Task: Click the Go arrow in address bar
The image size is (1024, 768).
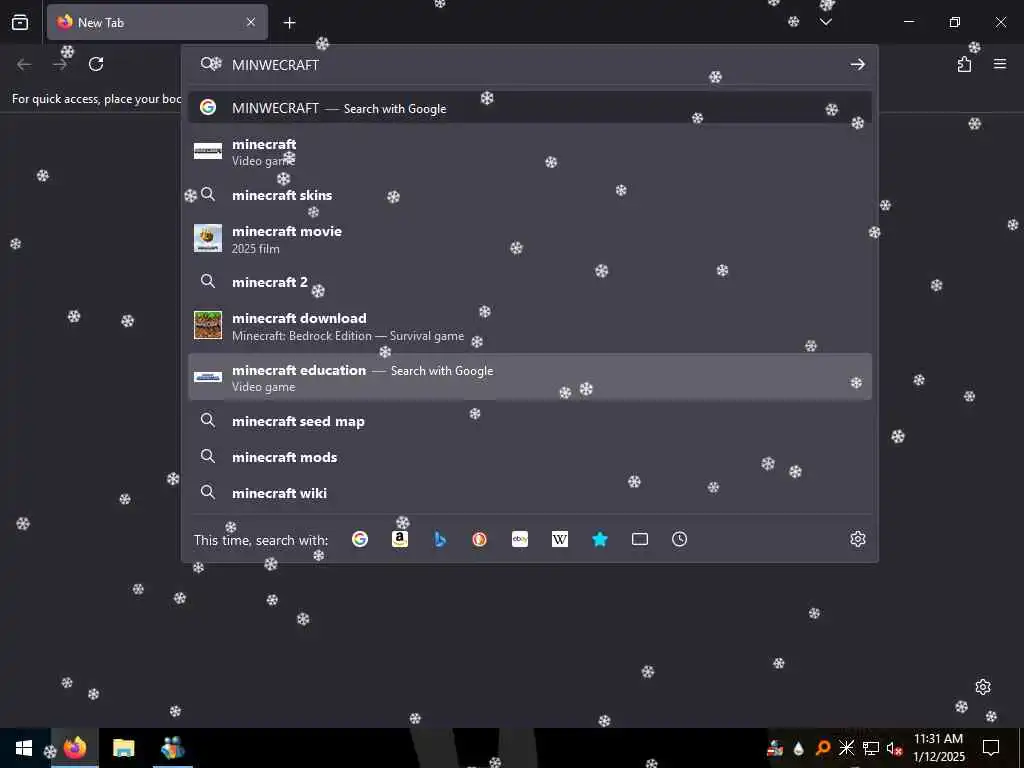Action: (x=857, y=64)
